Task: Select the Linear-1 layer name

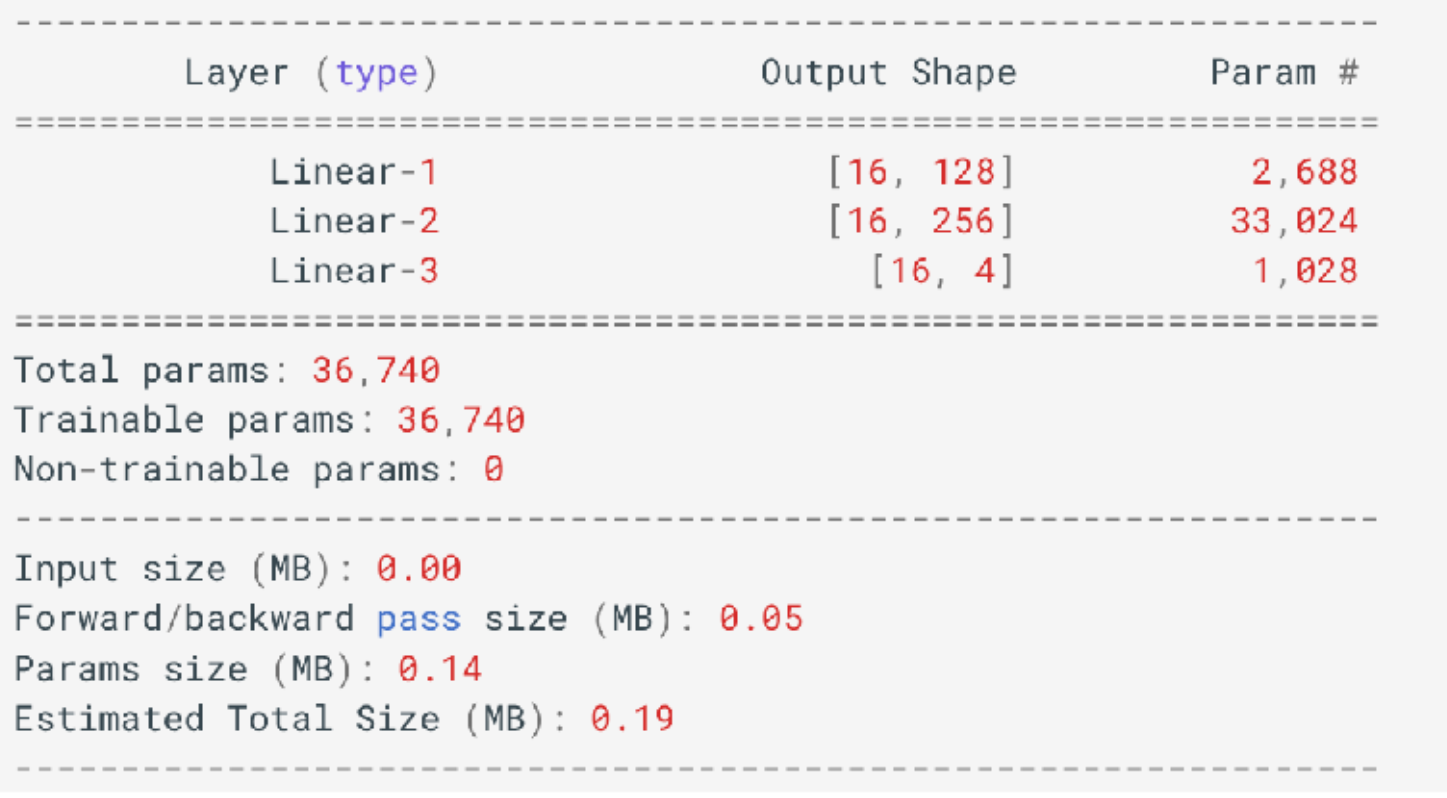Action: point(354,173)
